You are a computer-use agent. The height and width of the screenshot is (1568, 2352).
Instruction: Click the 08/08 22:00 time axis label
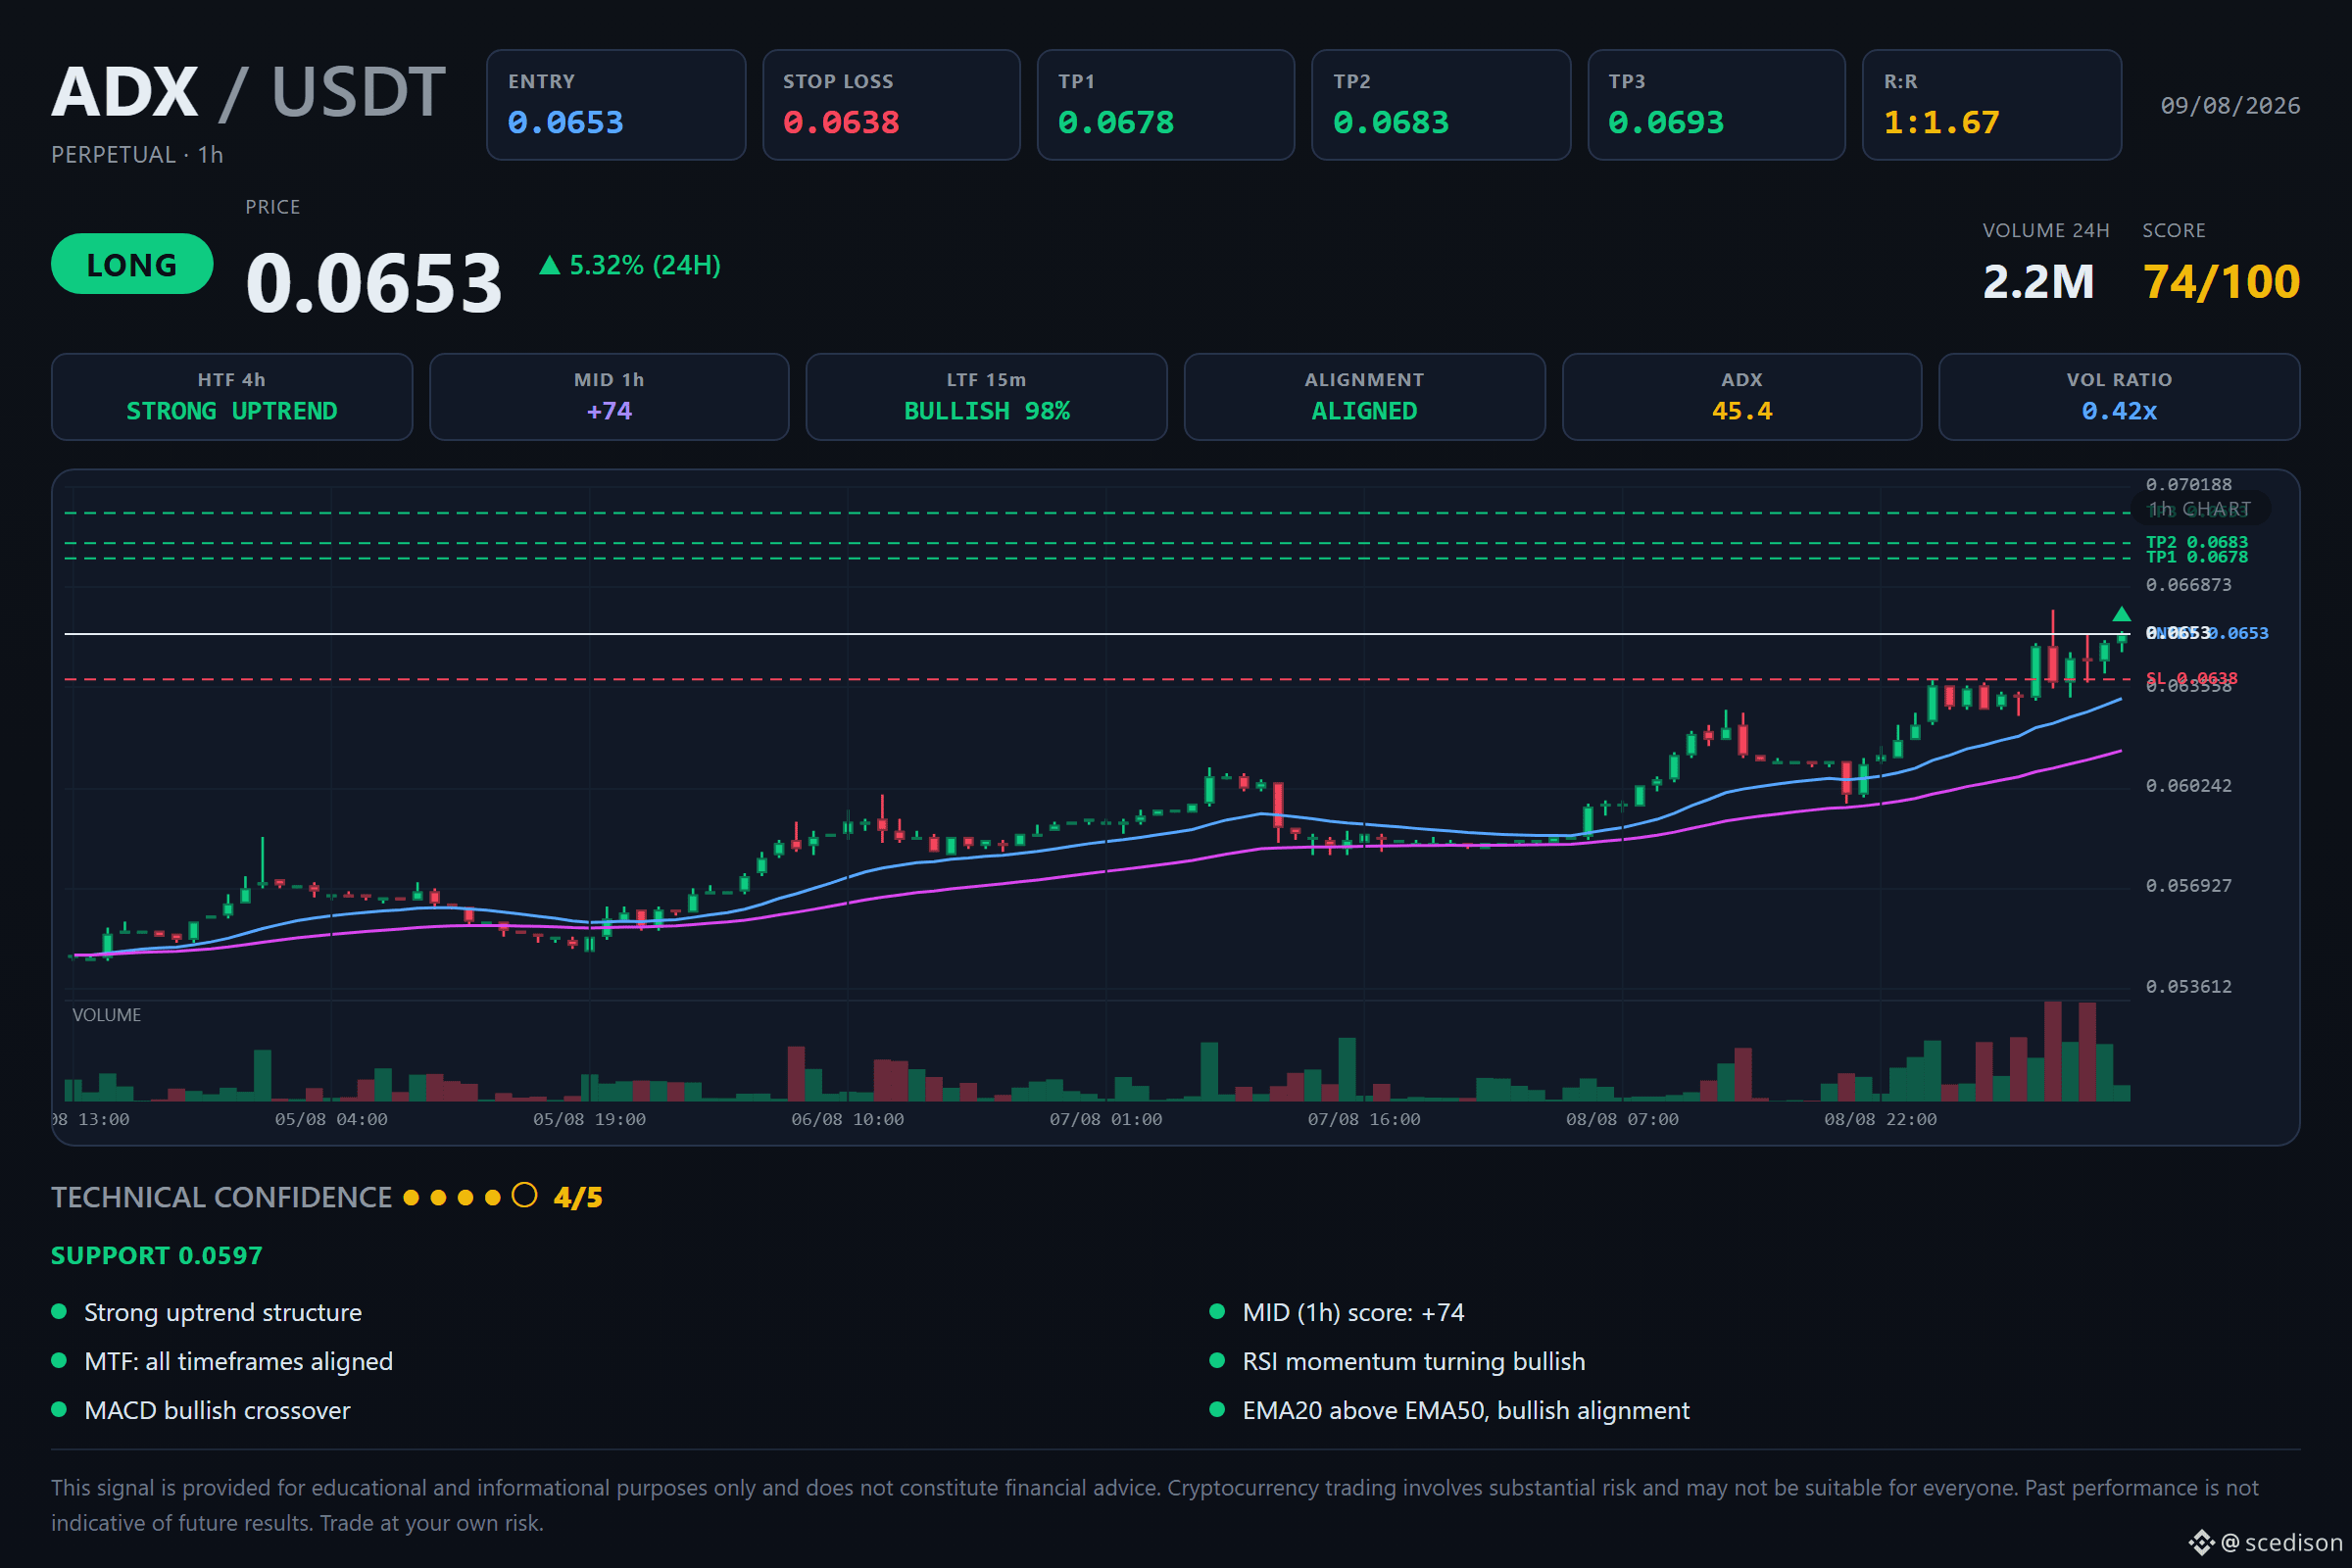point(1880,1120)
